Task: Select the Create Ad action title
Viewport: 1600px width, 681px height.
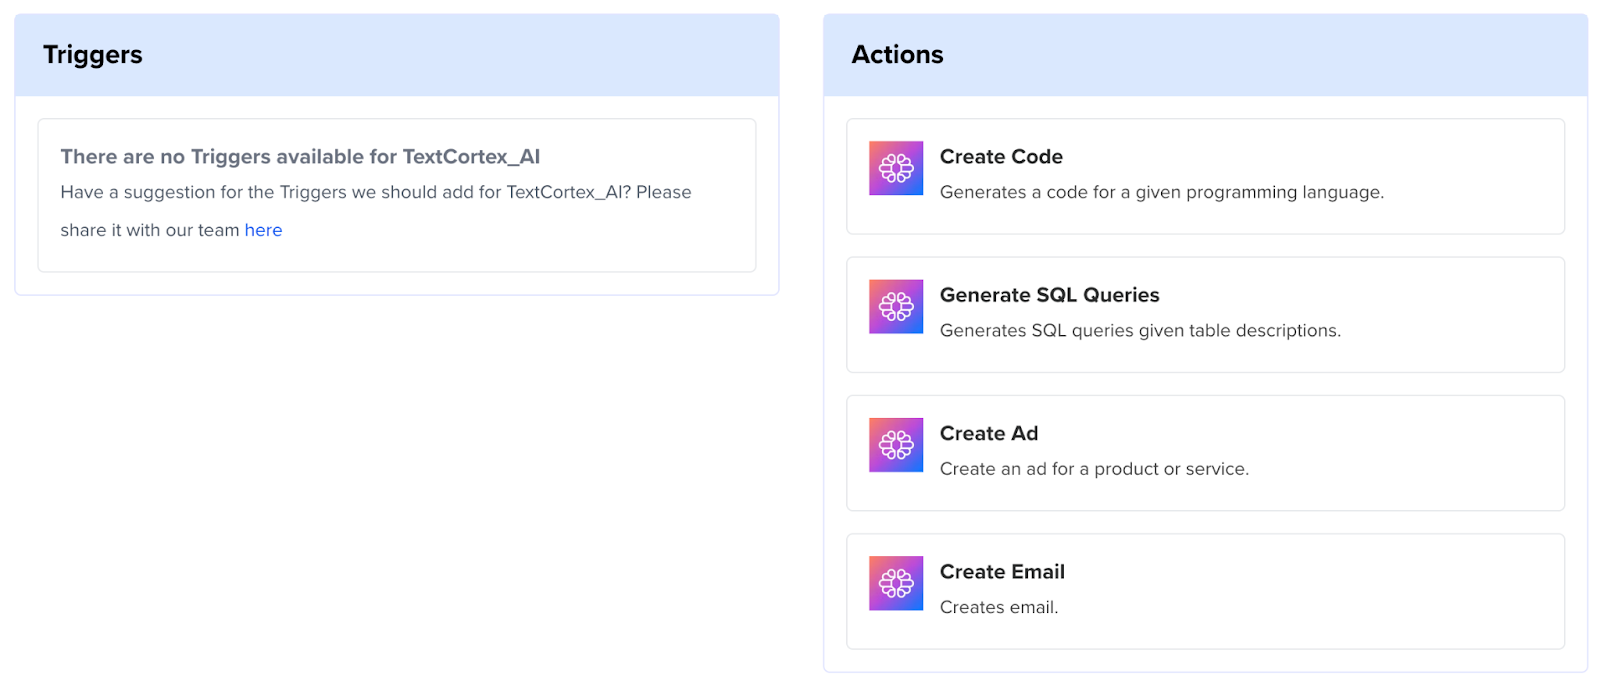Action: point(989,433)
